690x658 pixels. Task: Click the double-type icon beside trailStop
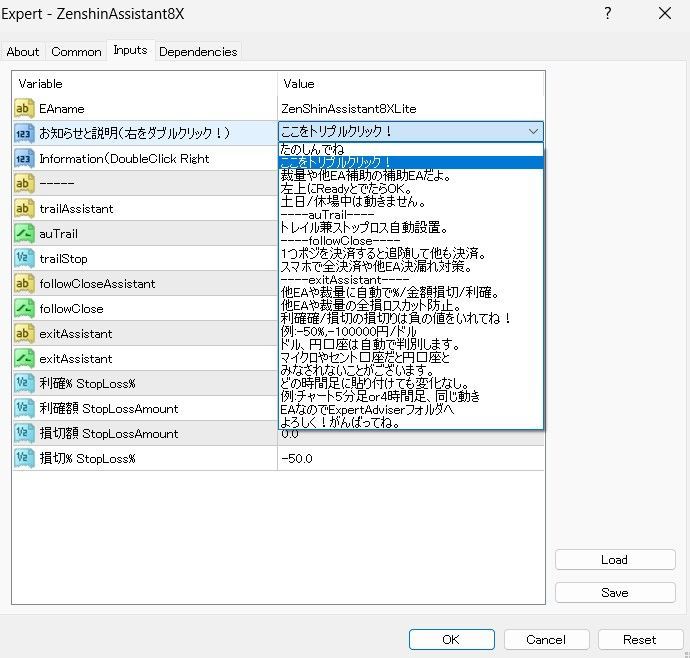point(24,258)
